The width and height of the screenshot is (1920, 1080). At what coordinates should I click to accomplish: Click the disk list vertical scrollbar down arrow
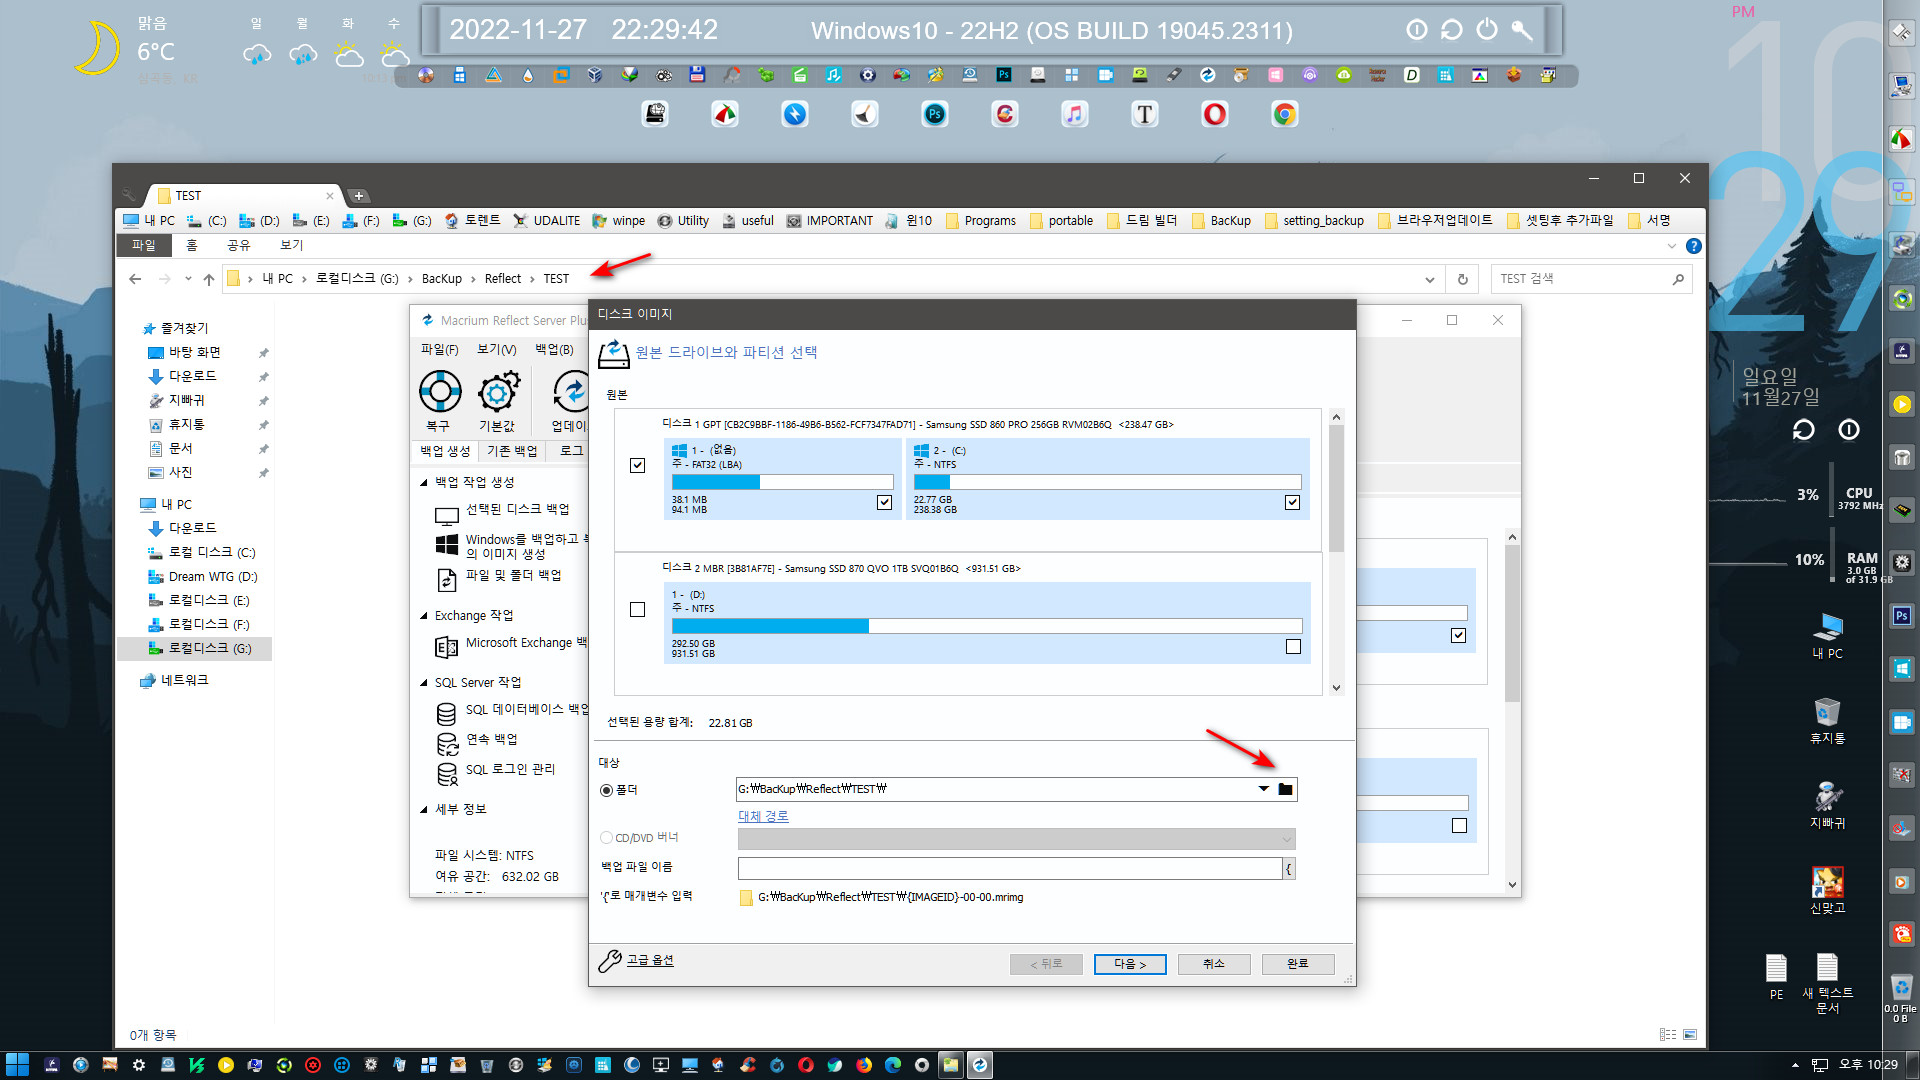pos(1336,687)
